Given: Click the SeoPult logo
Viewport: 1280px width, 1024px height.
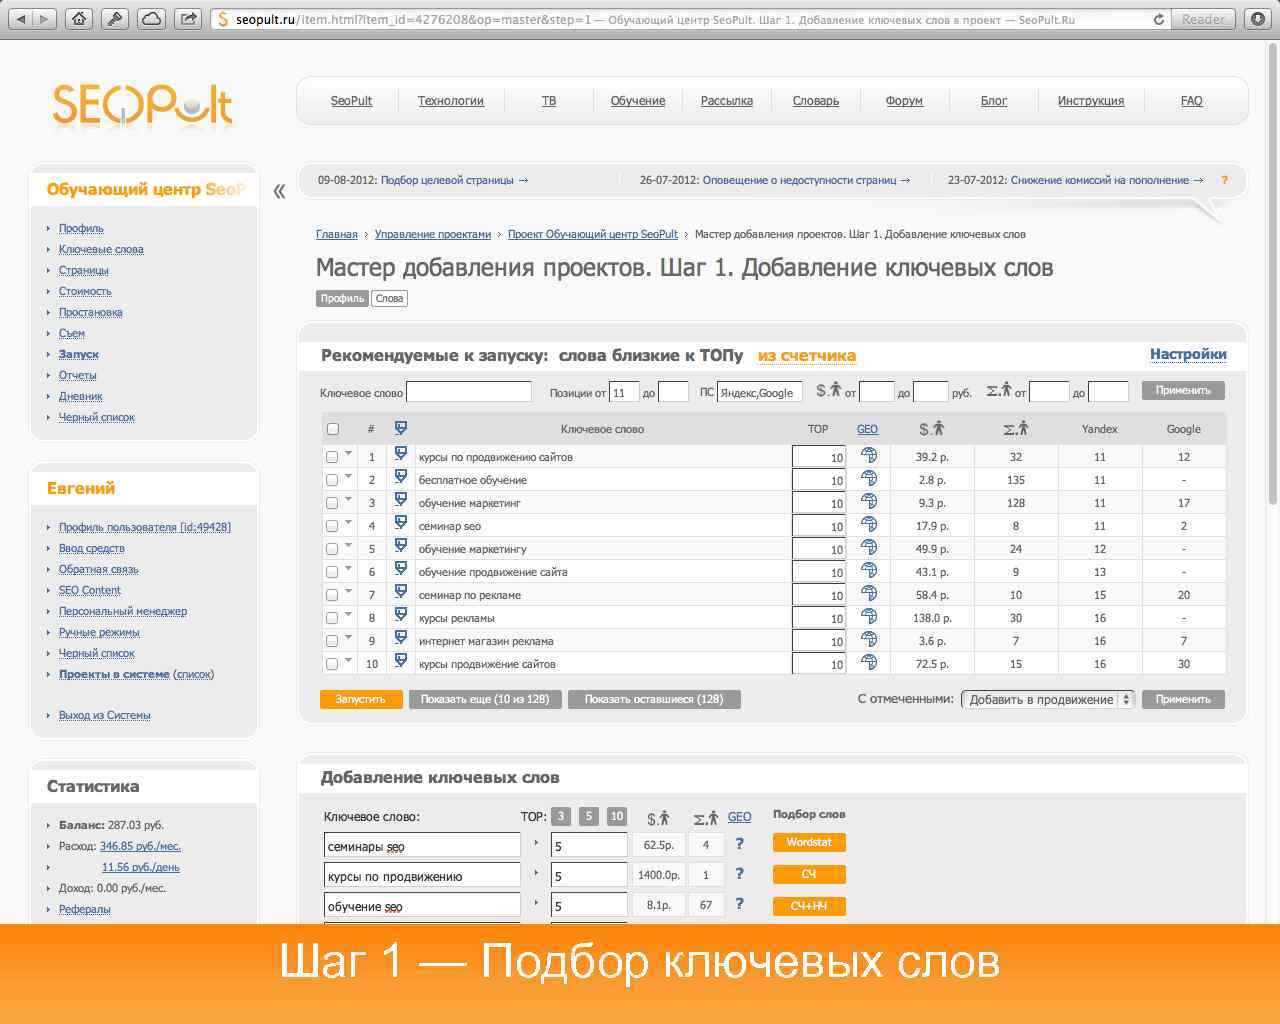Looking at the screenshot, I should pos(140,103).
